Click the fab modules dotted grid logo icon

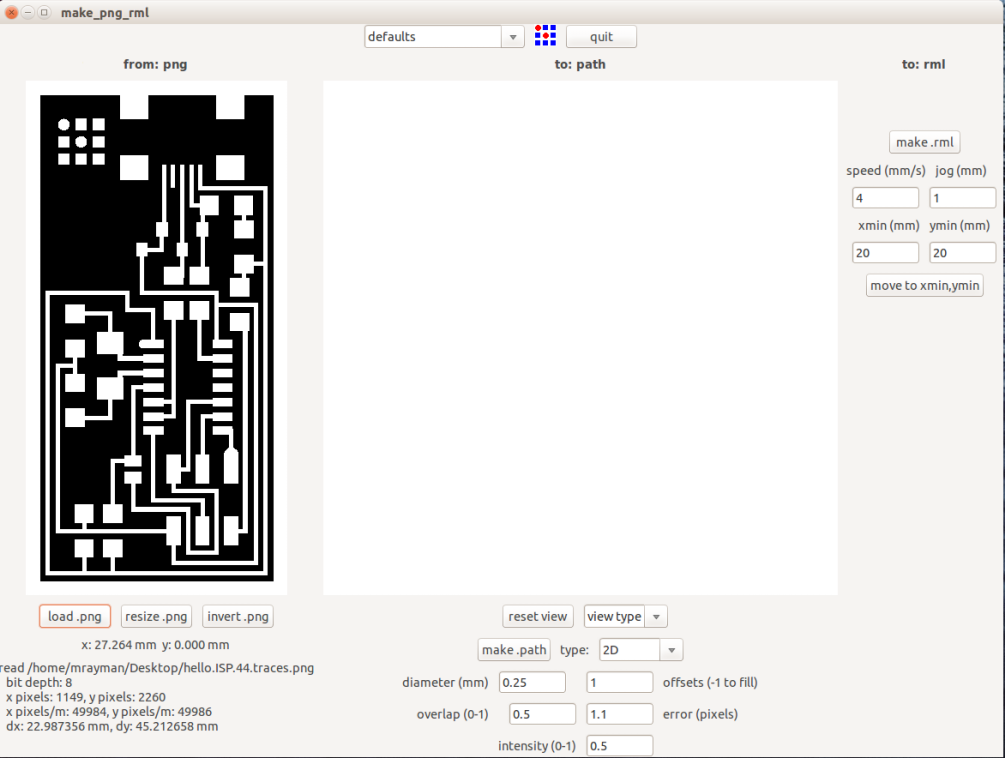[545, 36]
